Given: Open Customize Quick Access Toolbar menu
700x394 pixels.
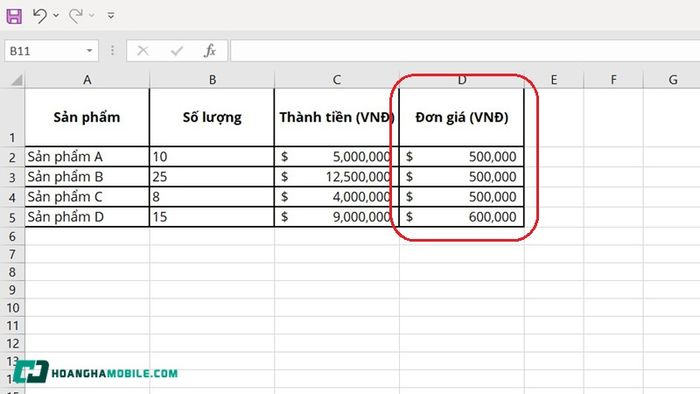Looking at the screenshot, I should click(111, 16).
